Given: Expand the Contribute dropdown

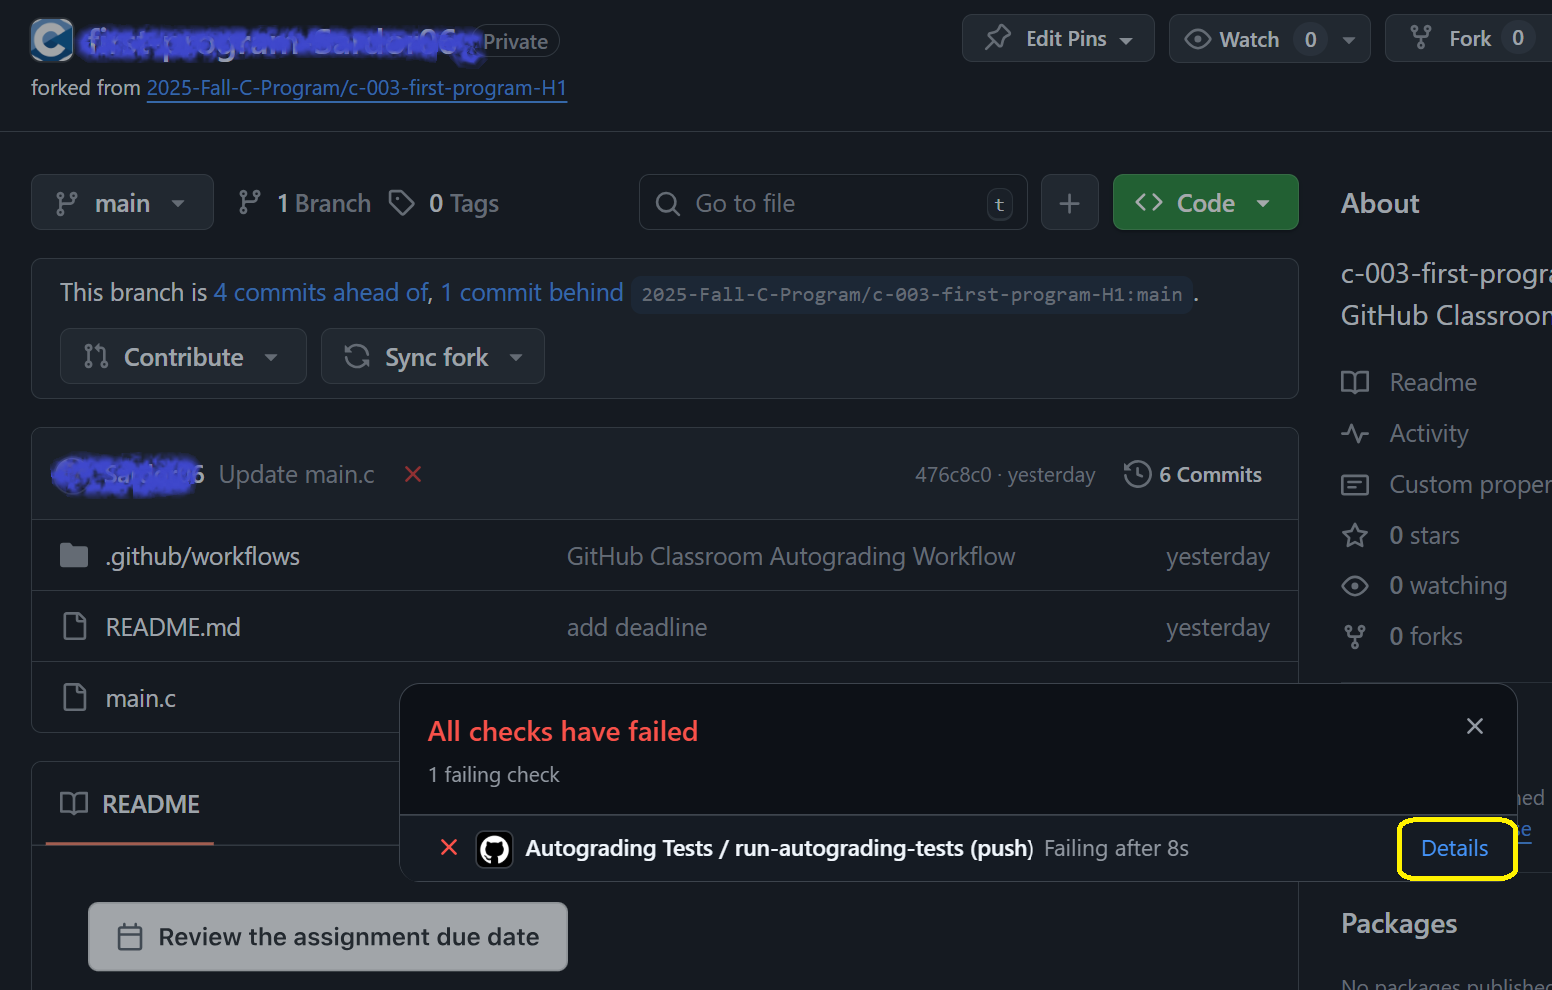Looking at the screenshot, I should coord(183,357).
